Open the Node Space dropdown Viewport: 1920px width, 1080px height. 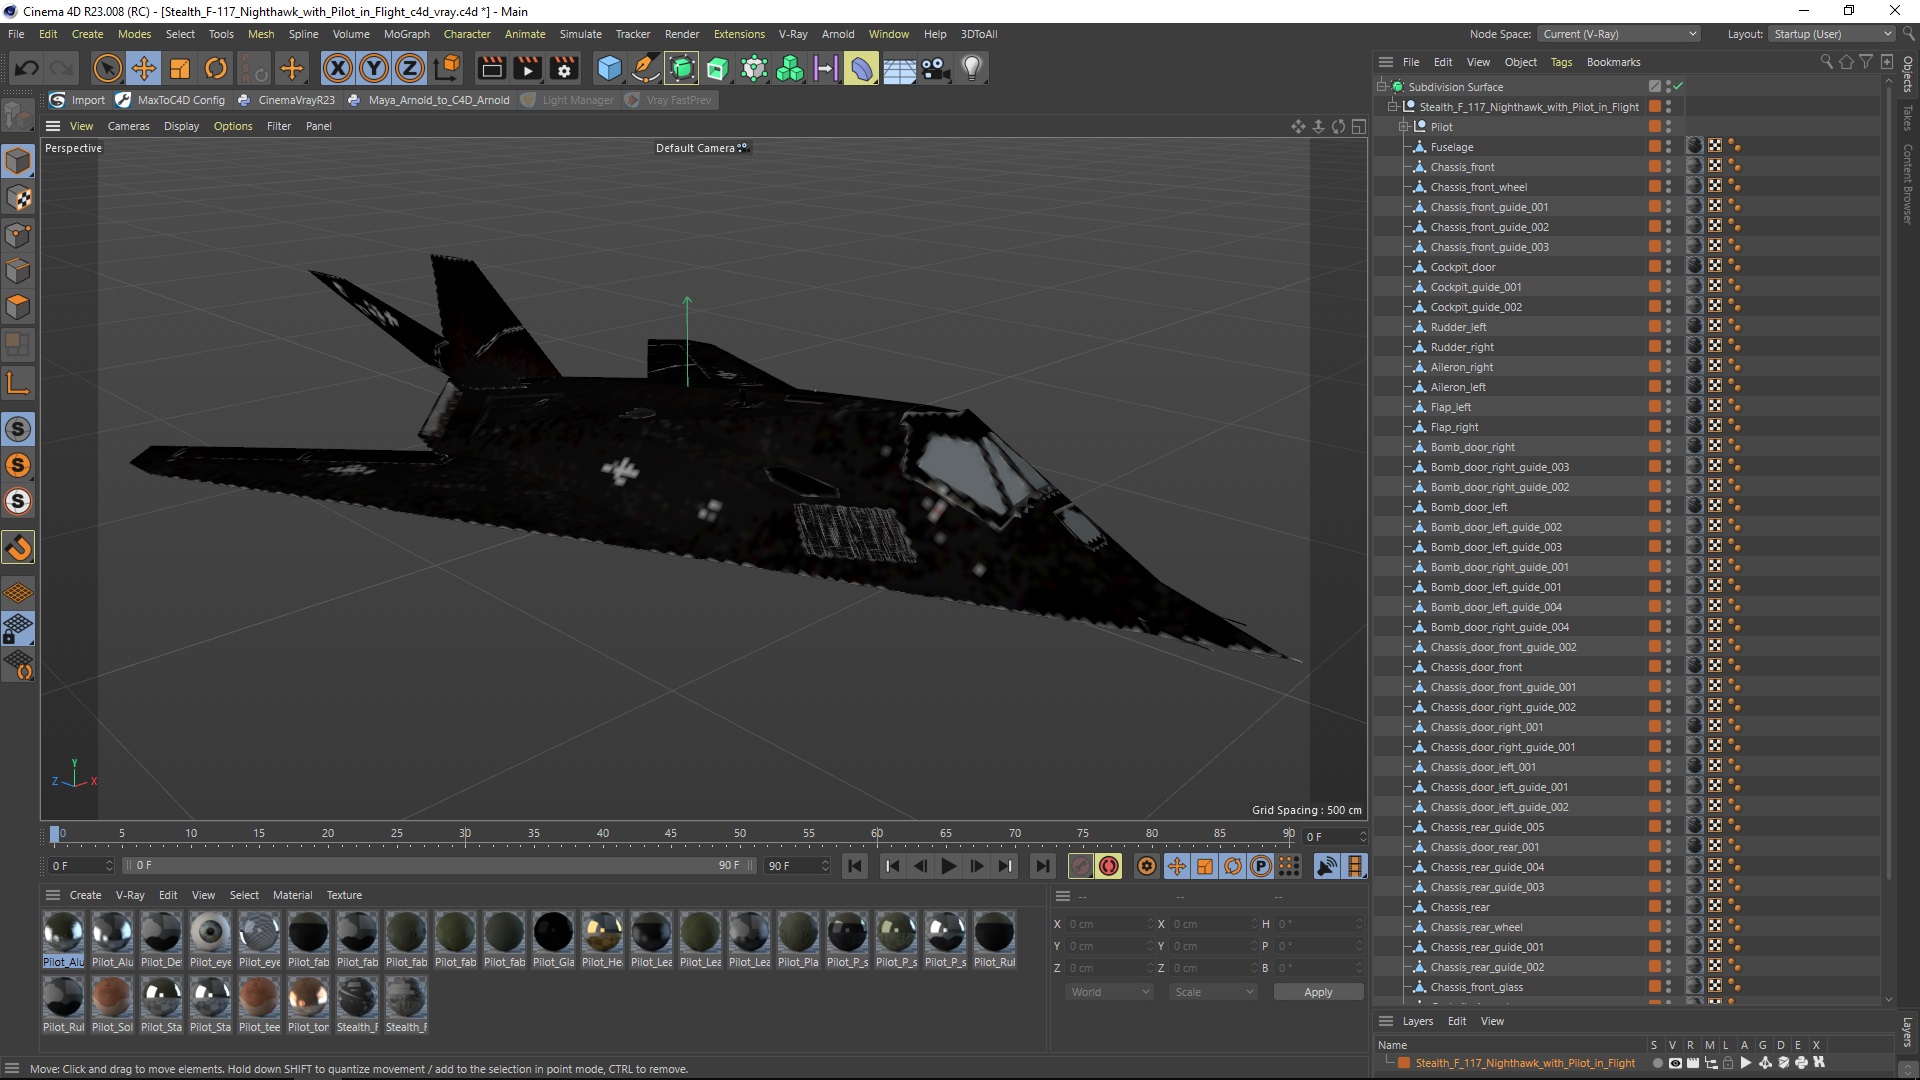pos(1619,34)
